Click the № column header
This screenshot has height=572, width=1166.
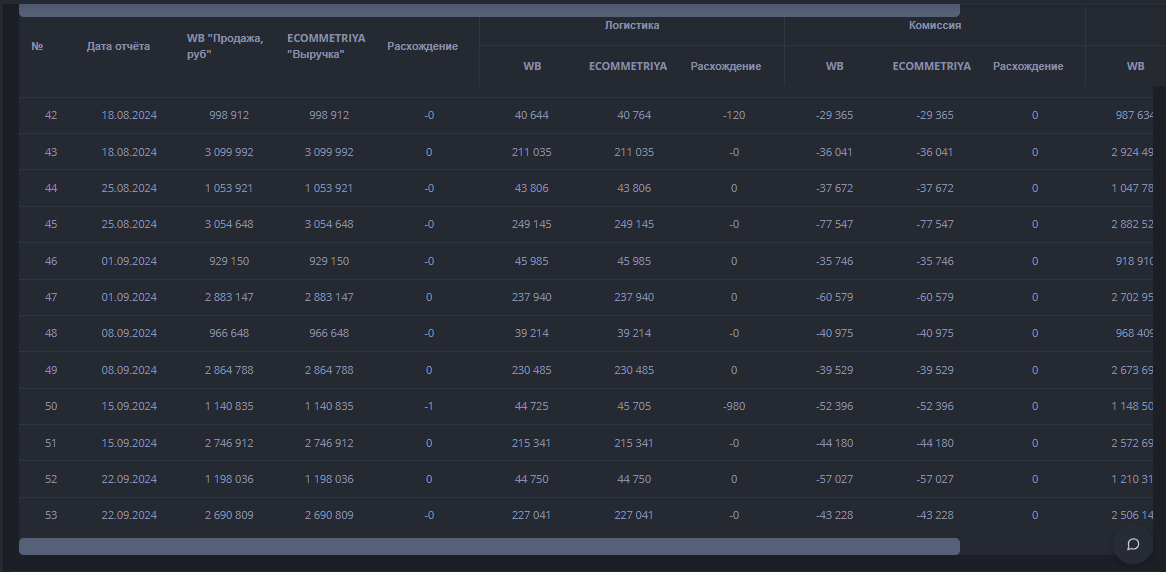pos(37,46)
